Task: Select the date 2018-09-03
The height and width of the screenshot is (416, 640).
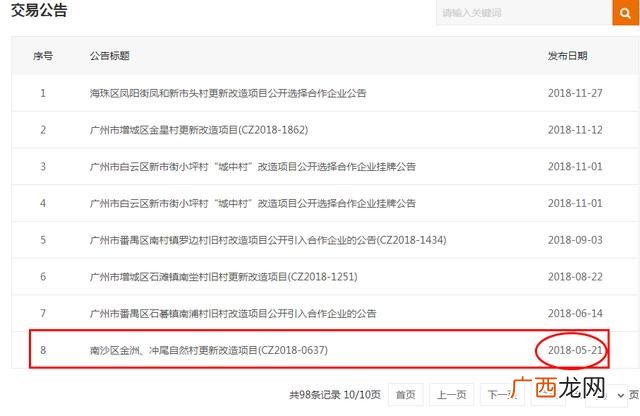Action: tap(575, 240)
